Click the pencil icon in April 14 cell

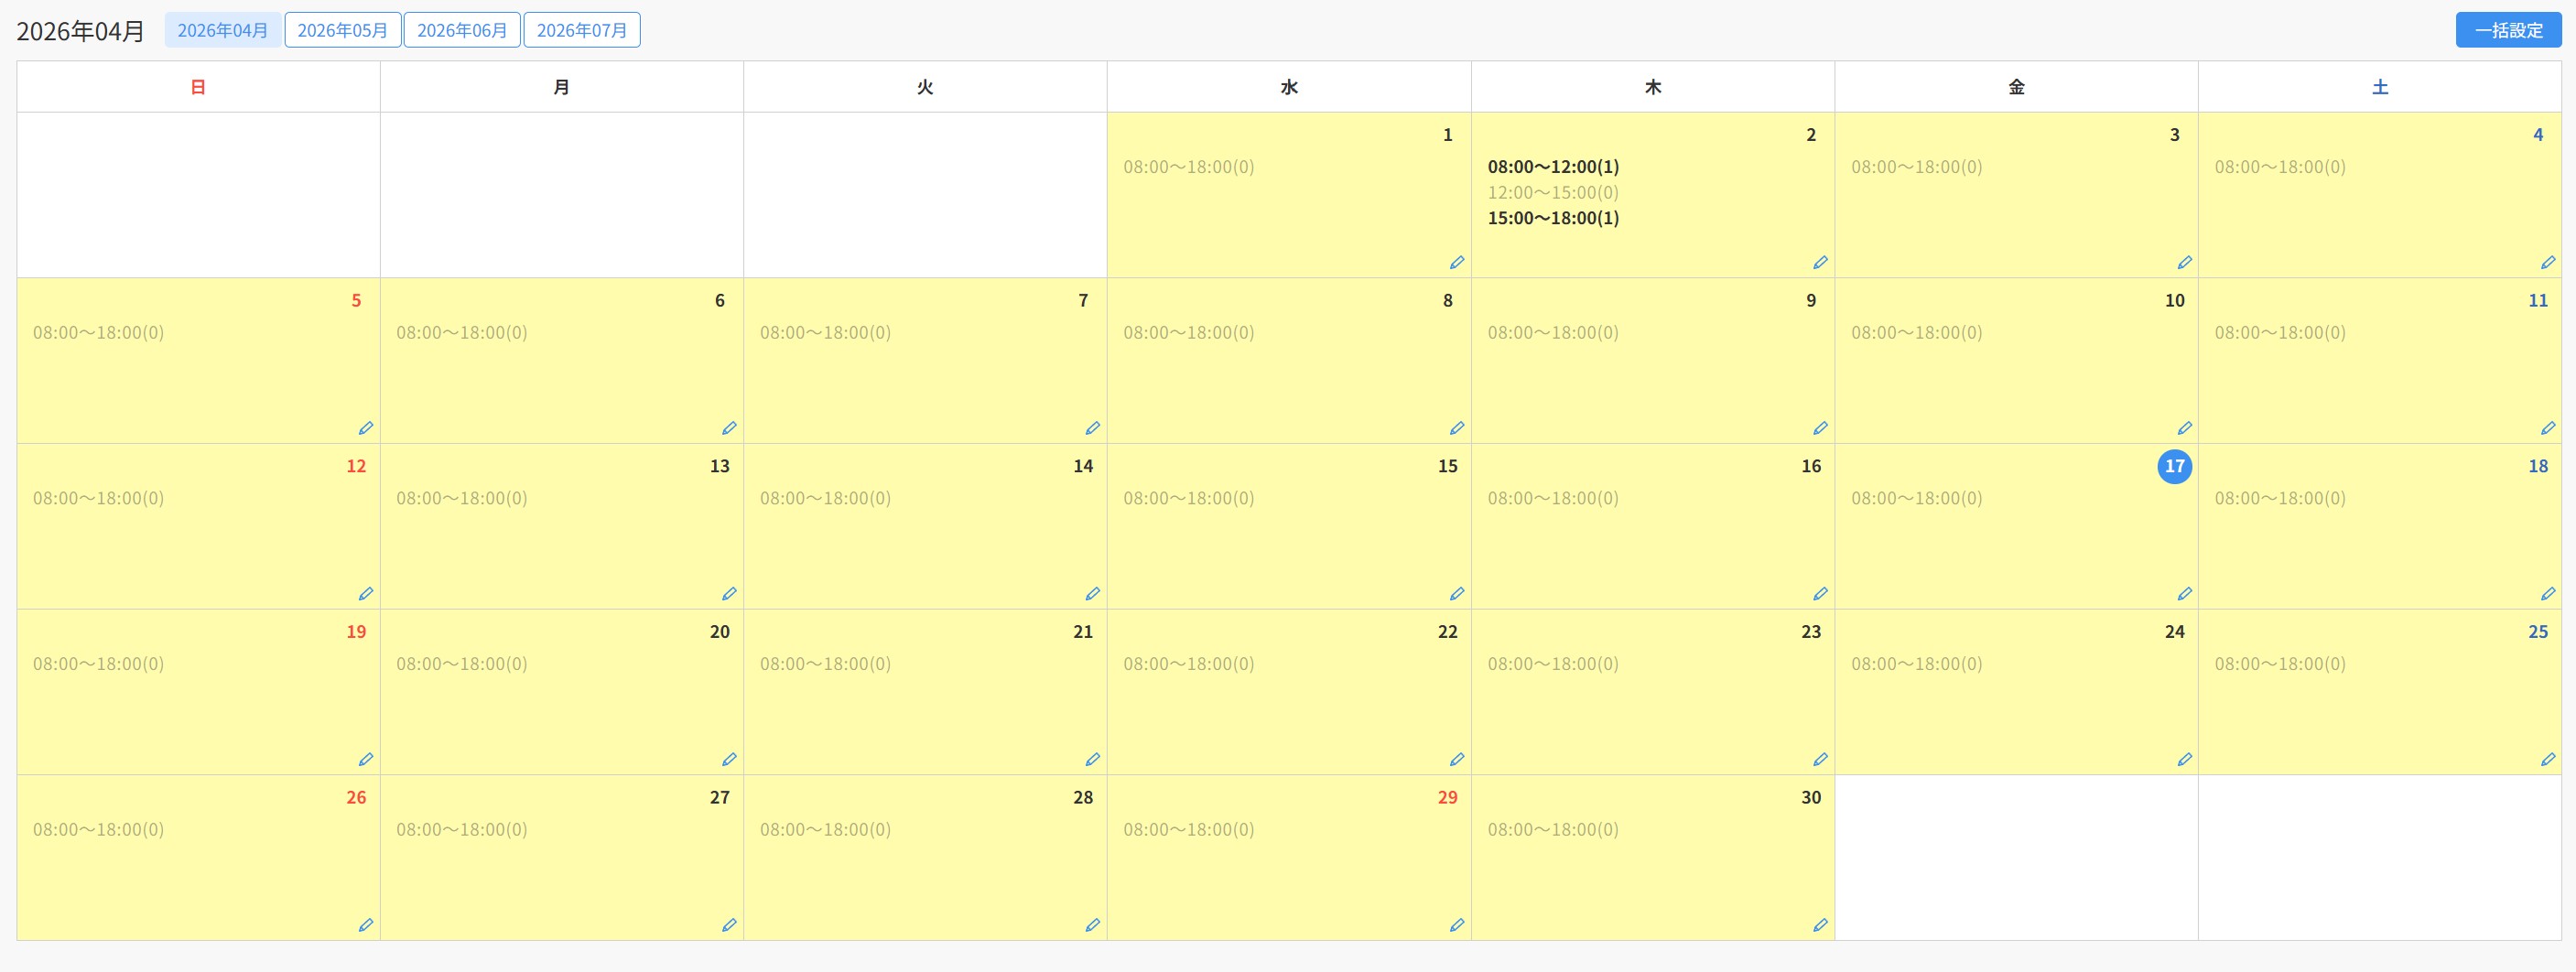coord(1092,594)
